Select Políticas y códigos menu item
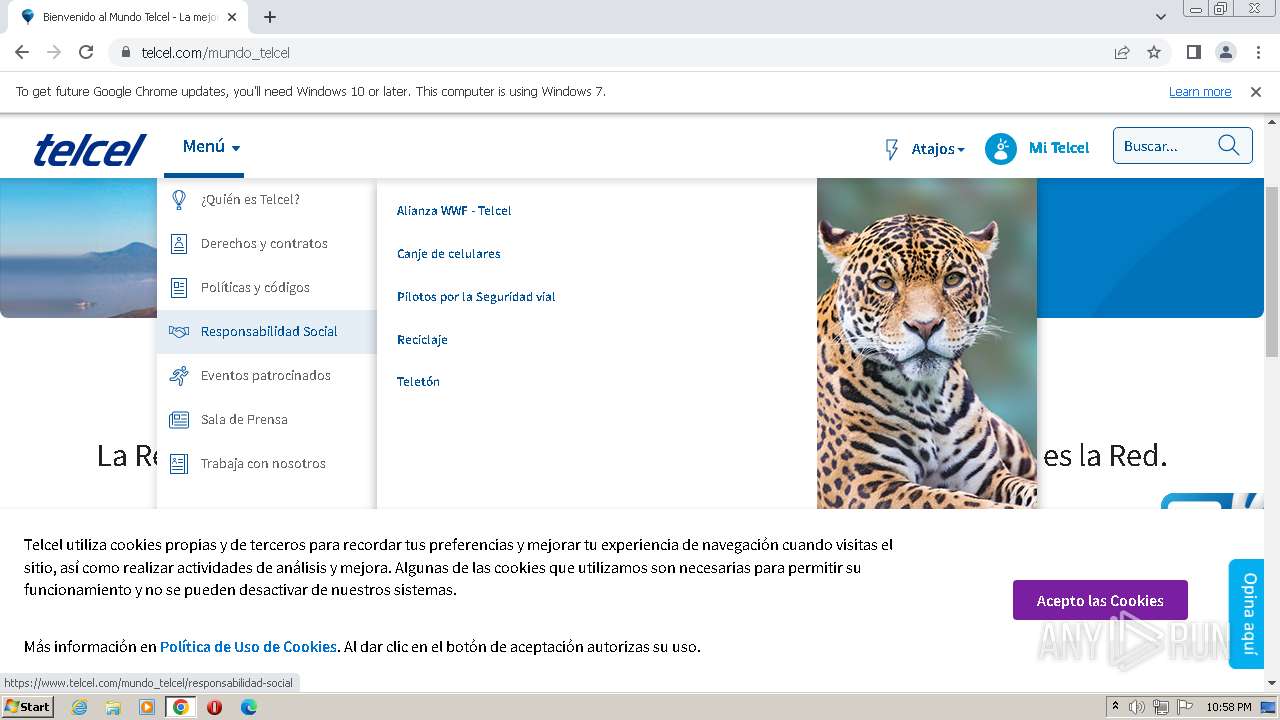 coord(267,288)
